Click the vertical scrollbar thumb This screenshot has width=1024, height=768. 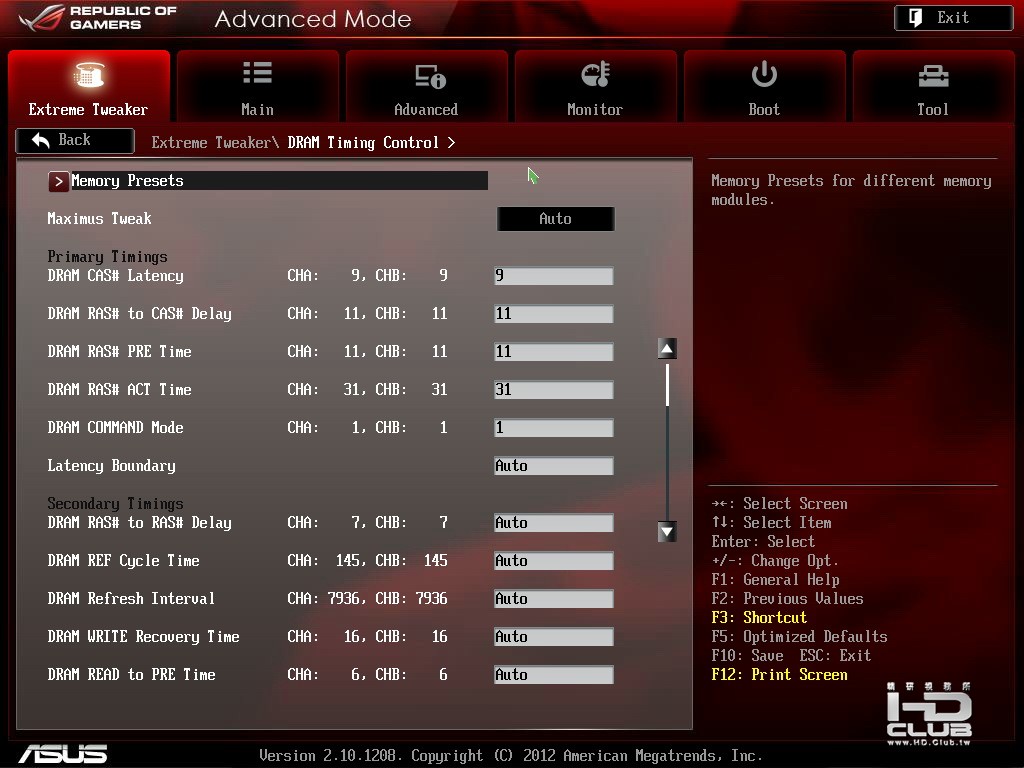[x=667, y=385]
